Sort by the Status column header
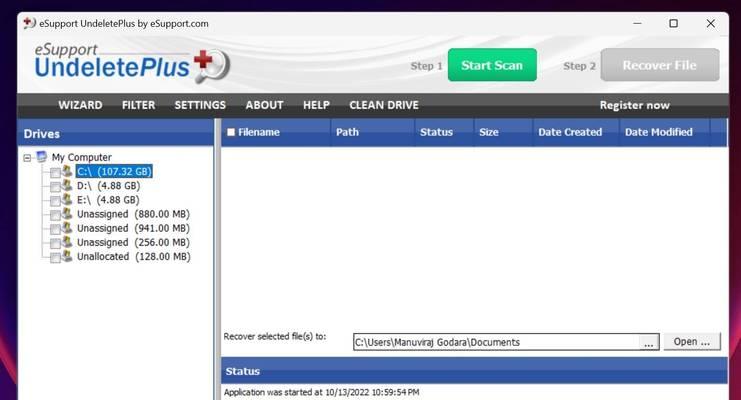Screen dimensions: 741x400 (x=444, y=132)
